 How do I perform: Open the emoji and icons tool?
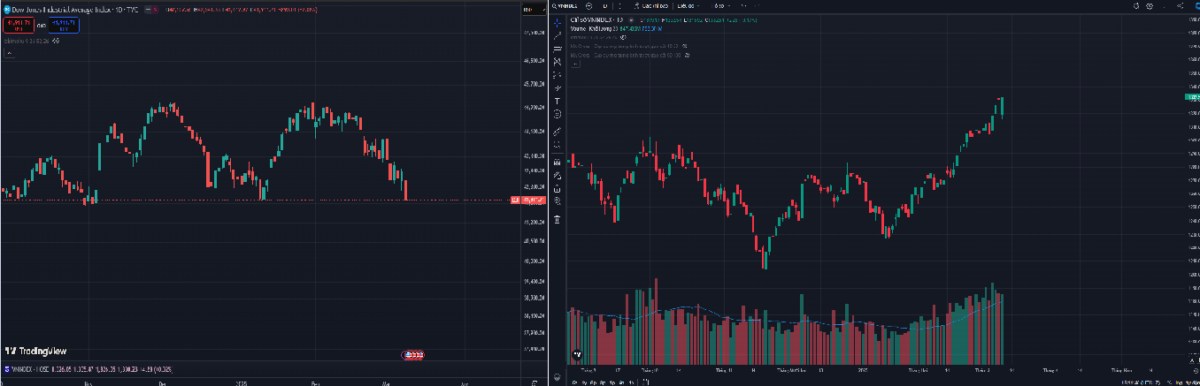[x=557, y=113]
